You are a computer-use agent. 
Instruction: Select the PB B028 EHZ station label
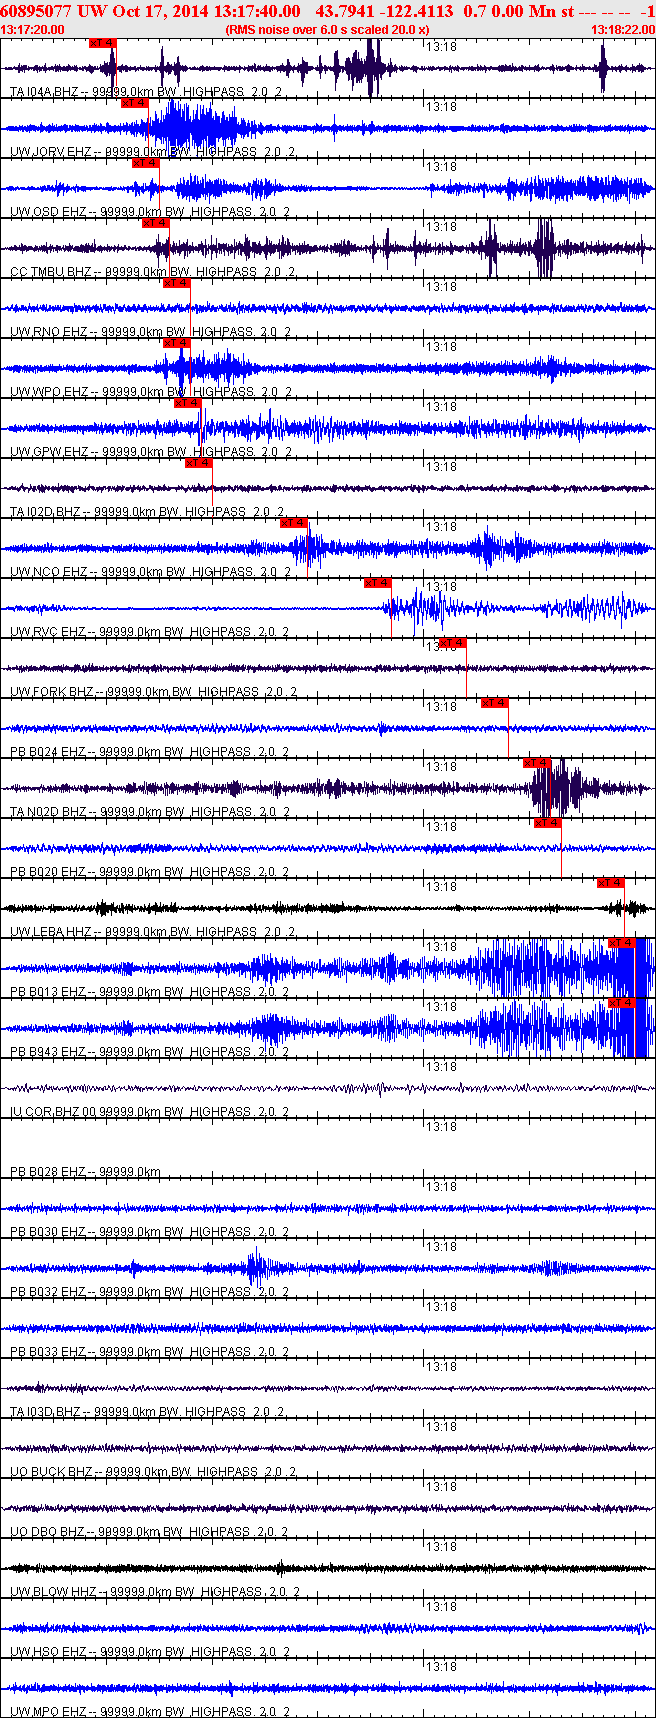pyautogui.click(x=85, y=1172)
